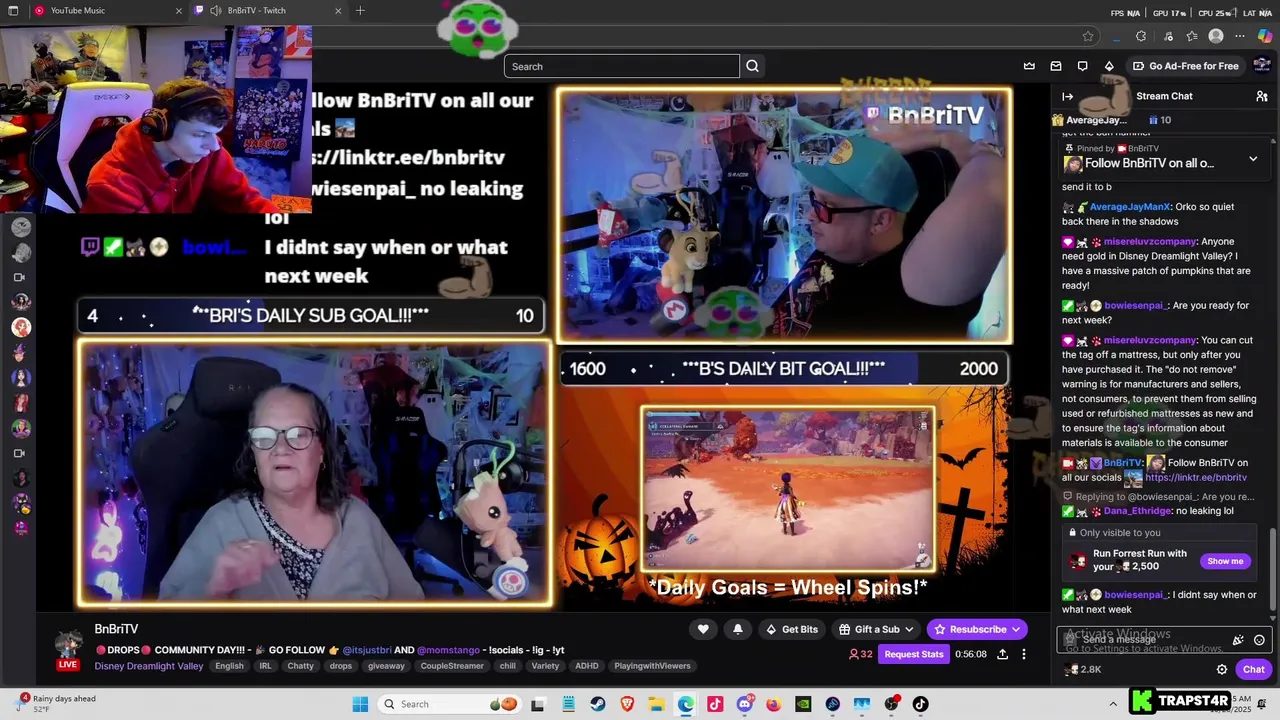This screenshot has height=720, width=1280.
Task: Open Steam from the taskbar
Action: pyautogui.click(x=598, y=704)
